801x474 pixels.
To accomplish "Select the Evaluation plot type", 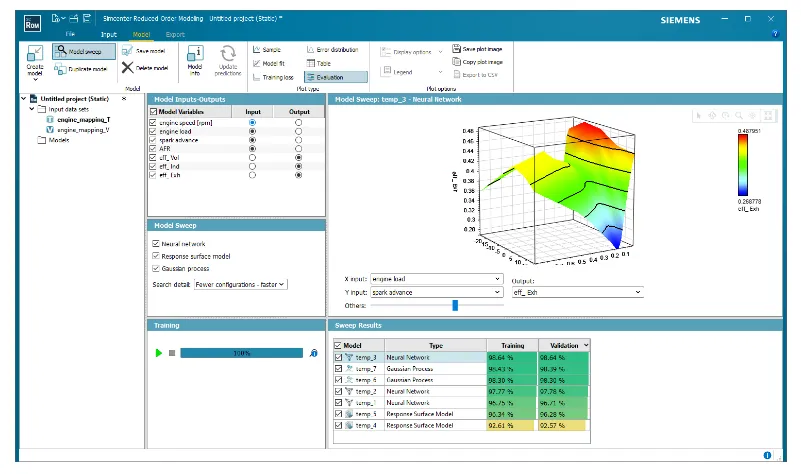I will coord(336,77).
